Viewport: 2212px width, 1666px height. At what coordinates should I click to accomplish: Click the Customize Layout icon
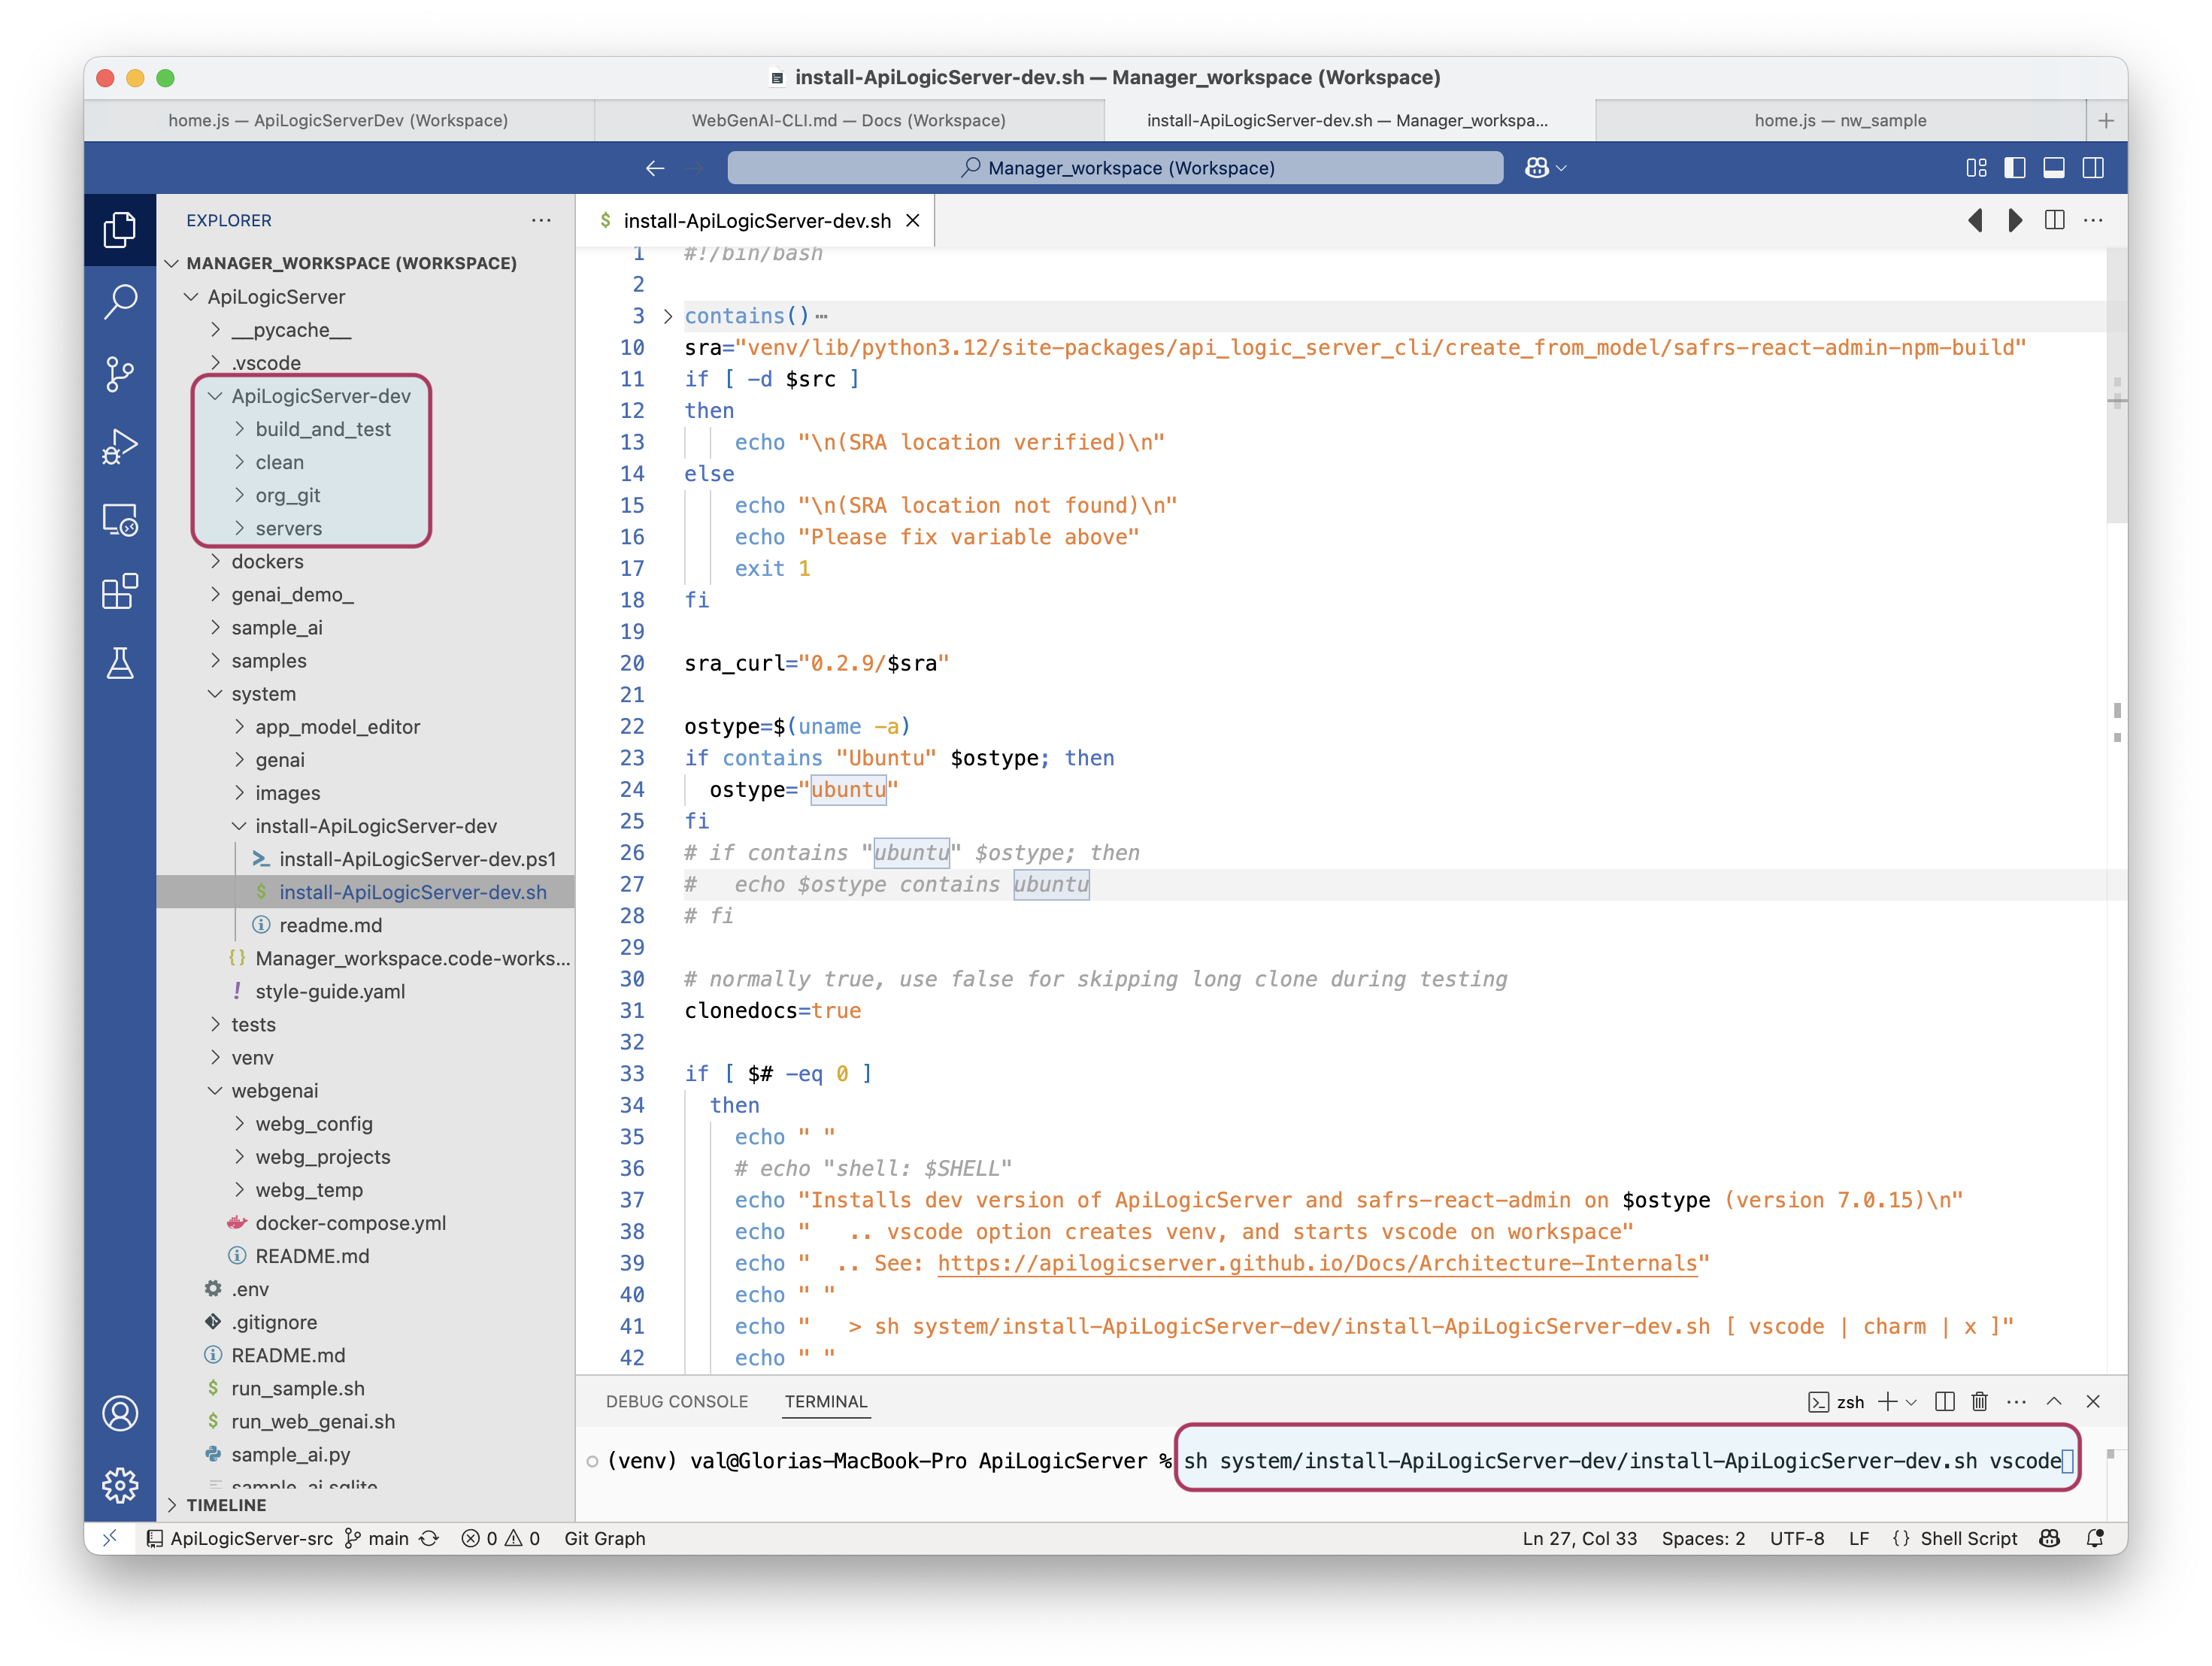tap(1976, 168)
